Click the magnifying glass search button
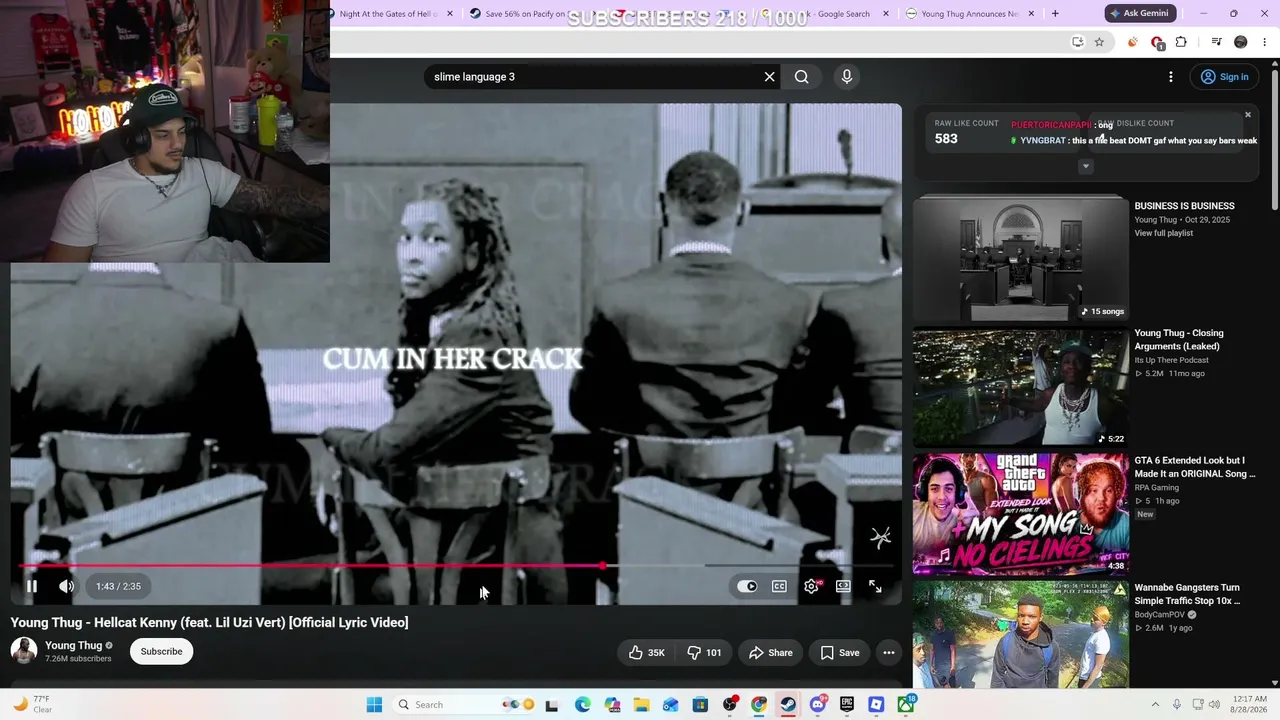Image resolution: width=1280 pixels, height=720 pixels. pos(801,77)
